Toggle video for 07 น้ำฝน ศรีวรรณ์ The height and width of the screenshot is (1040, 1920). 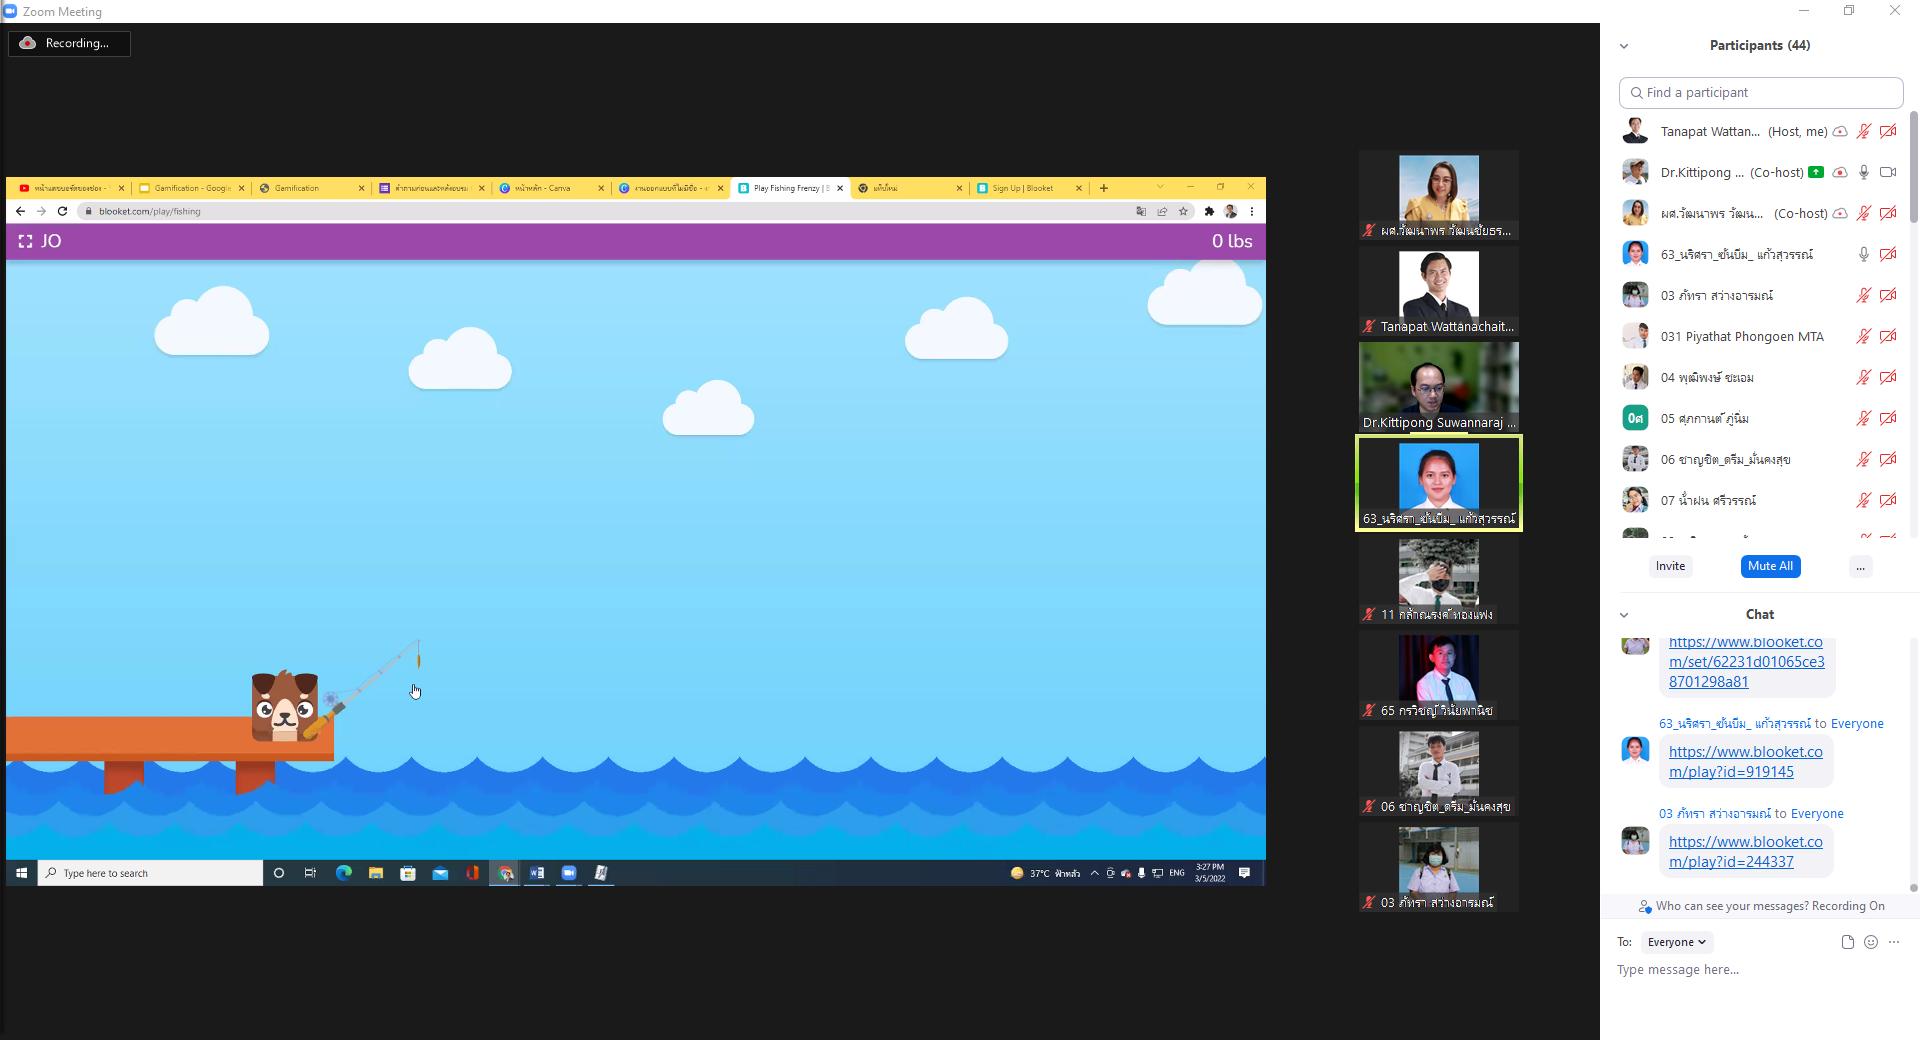1888,500
